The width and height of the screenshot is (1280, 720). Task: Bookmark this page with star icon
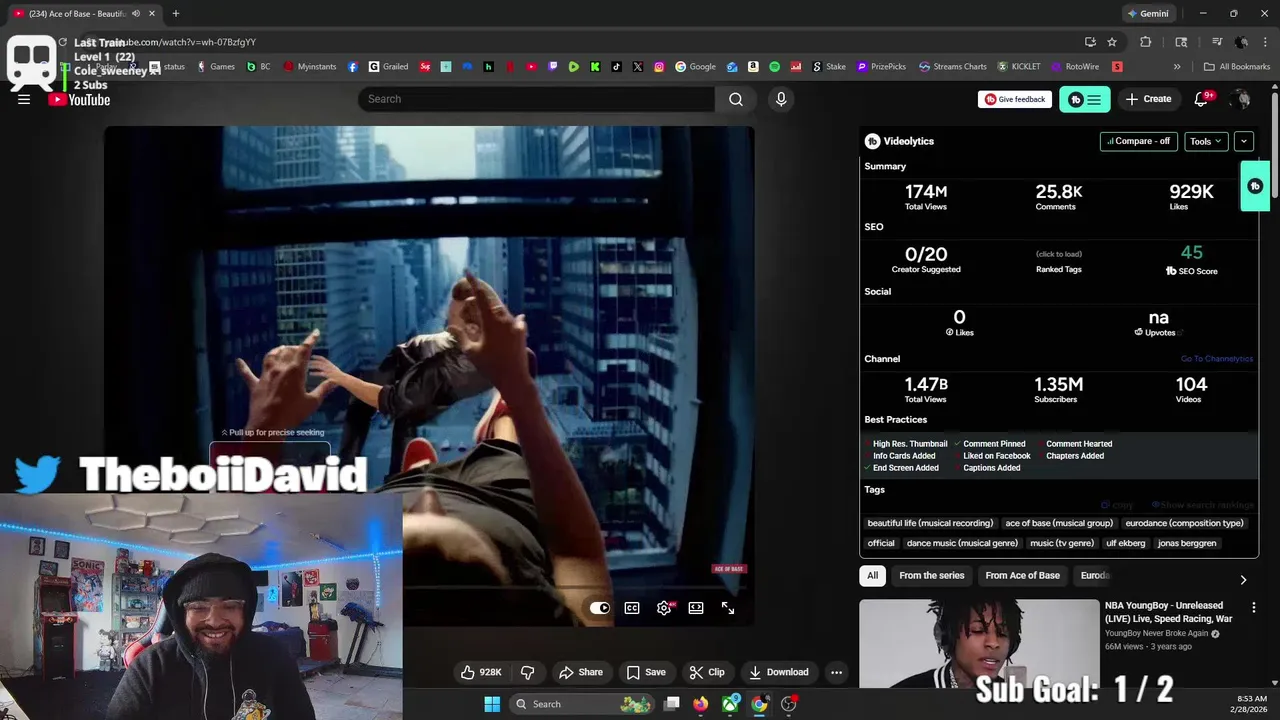(1112, 42)
